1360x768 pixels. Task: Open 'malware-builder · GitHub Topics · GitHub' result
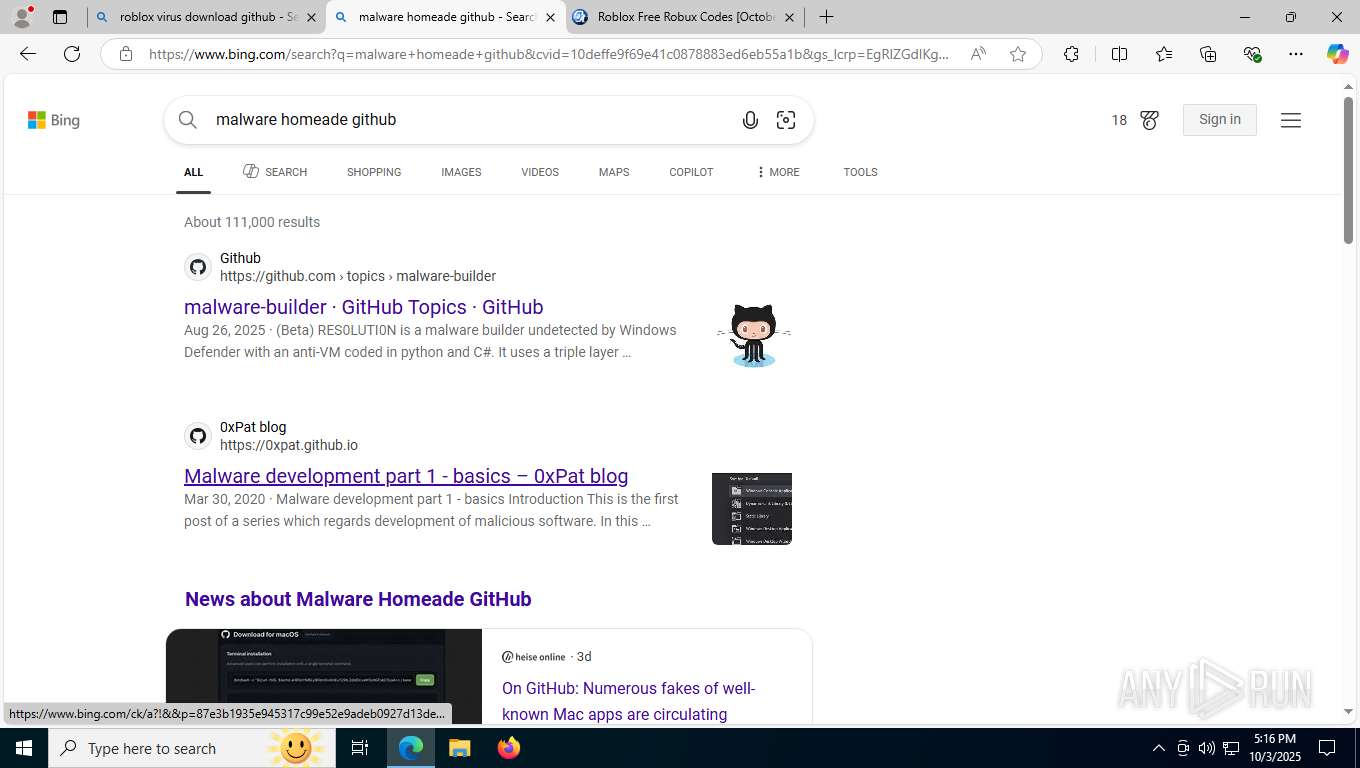click(x=364, y=307)
